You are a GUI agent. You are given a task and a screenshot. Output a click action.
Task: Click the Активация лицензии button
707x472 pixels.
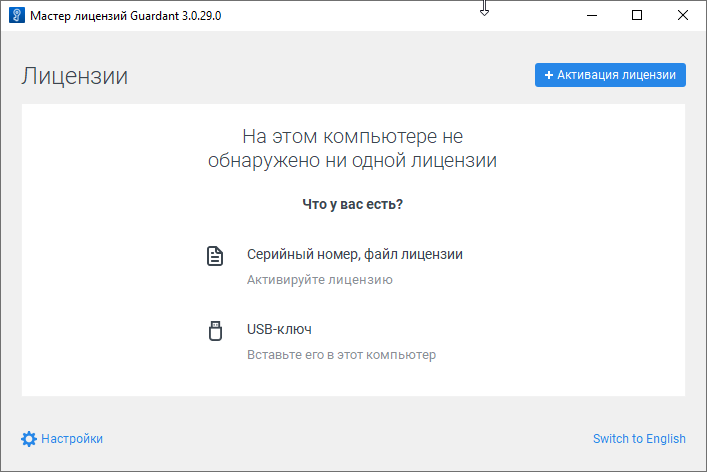point(610,75)
